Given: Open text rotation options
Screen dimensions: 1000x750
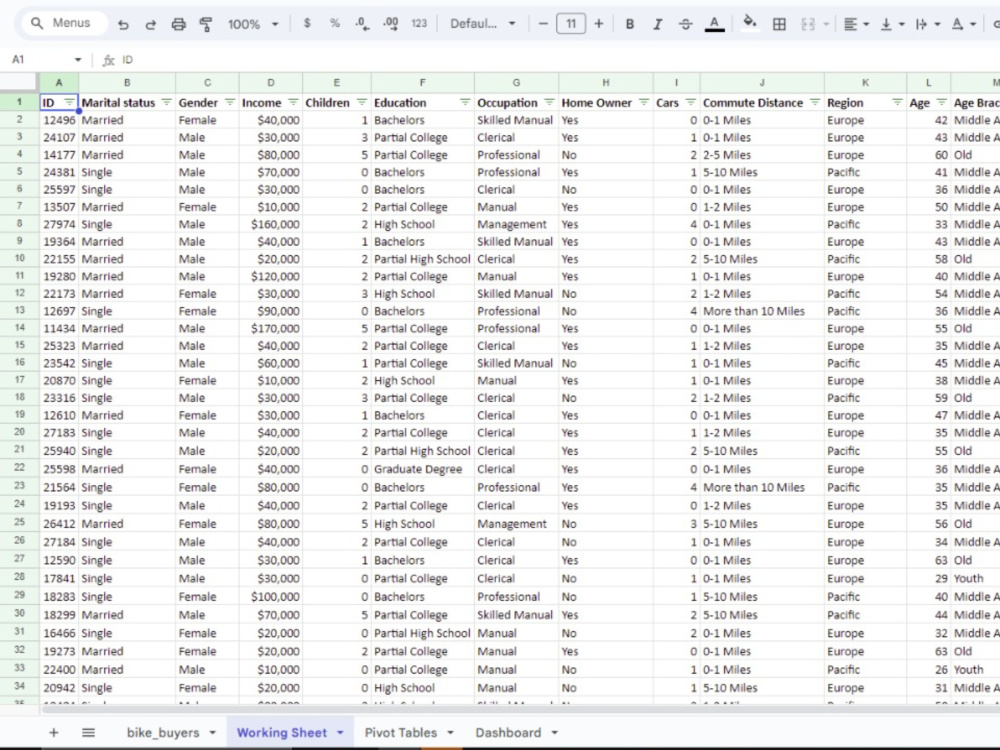Looking at the screenshot, I should [963, 24].
